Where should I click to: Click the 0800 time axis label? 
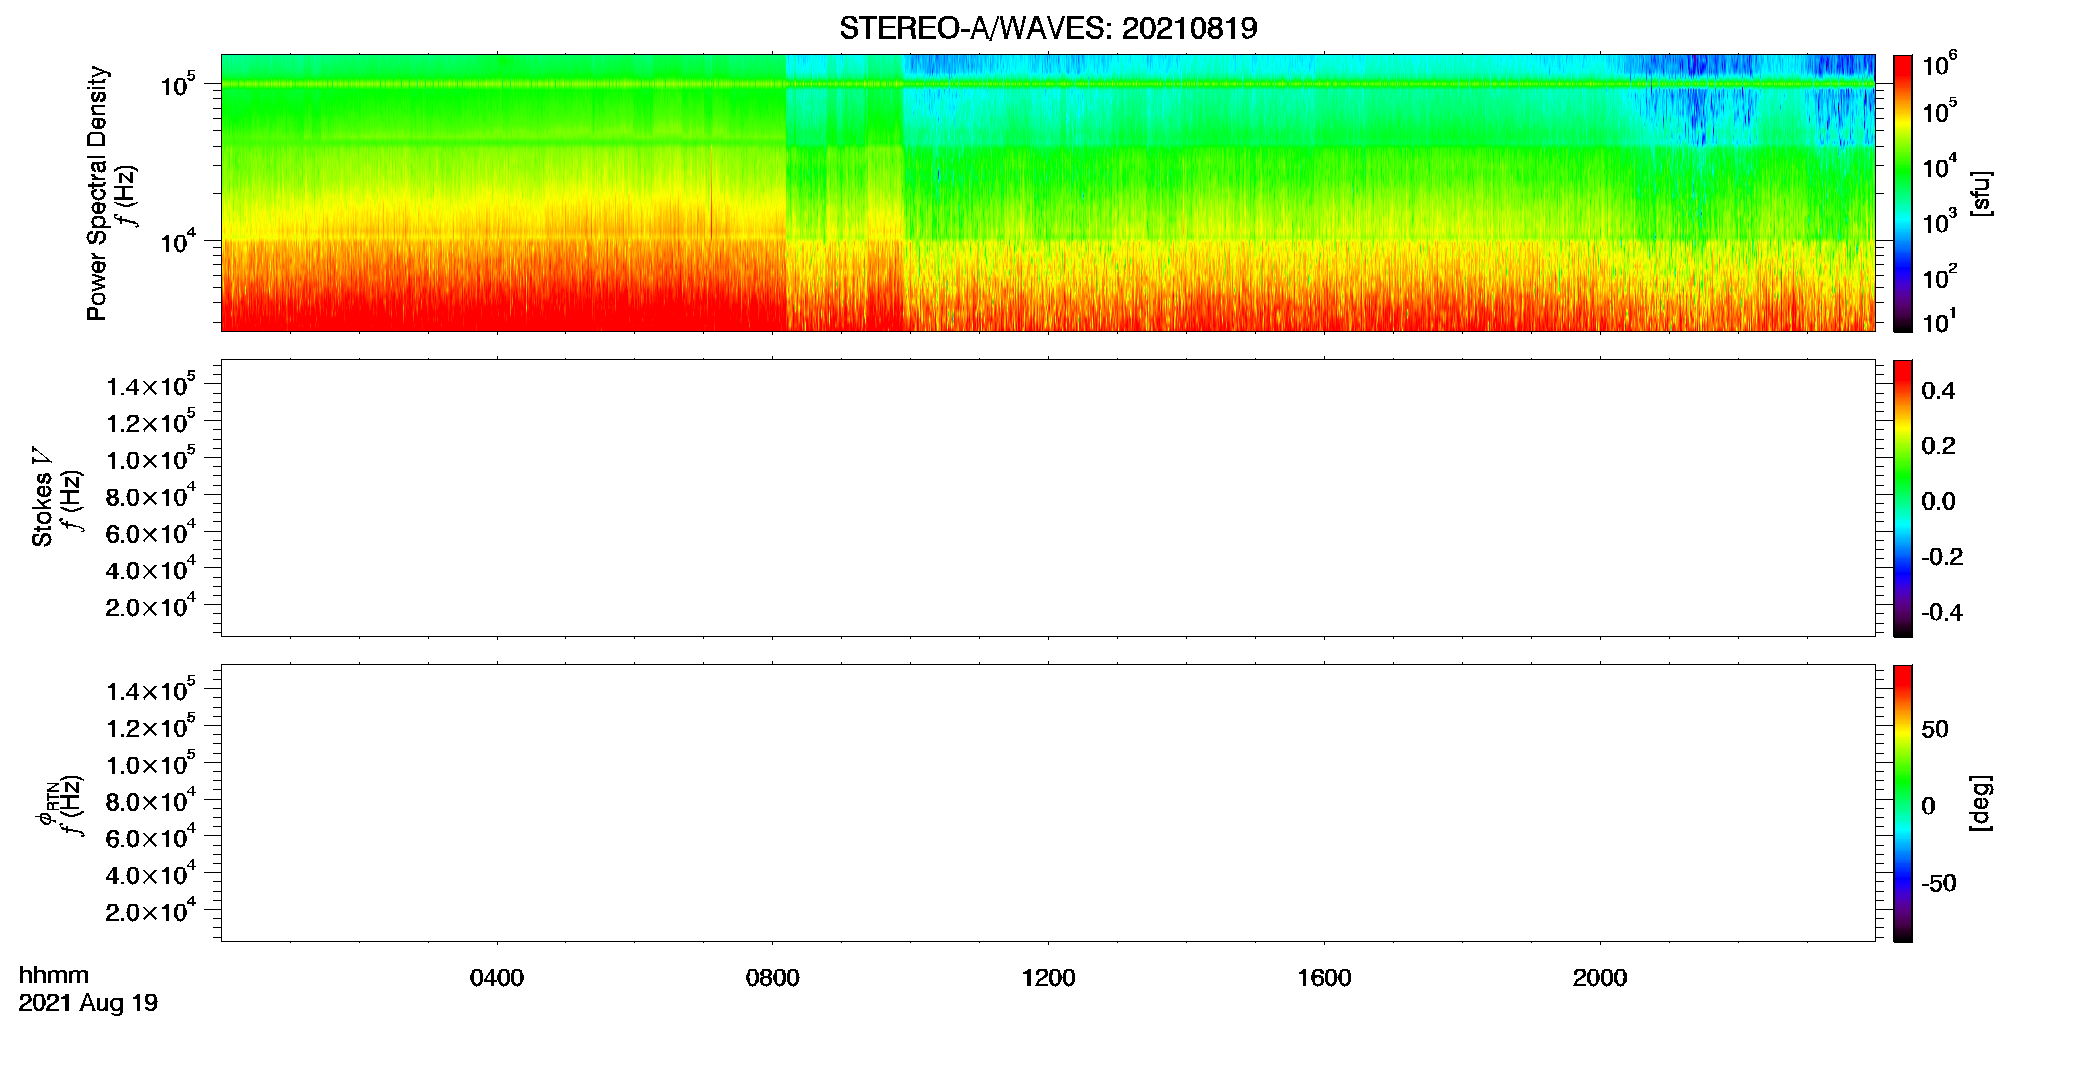773,978
